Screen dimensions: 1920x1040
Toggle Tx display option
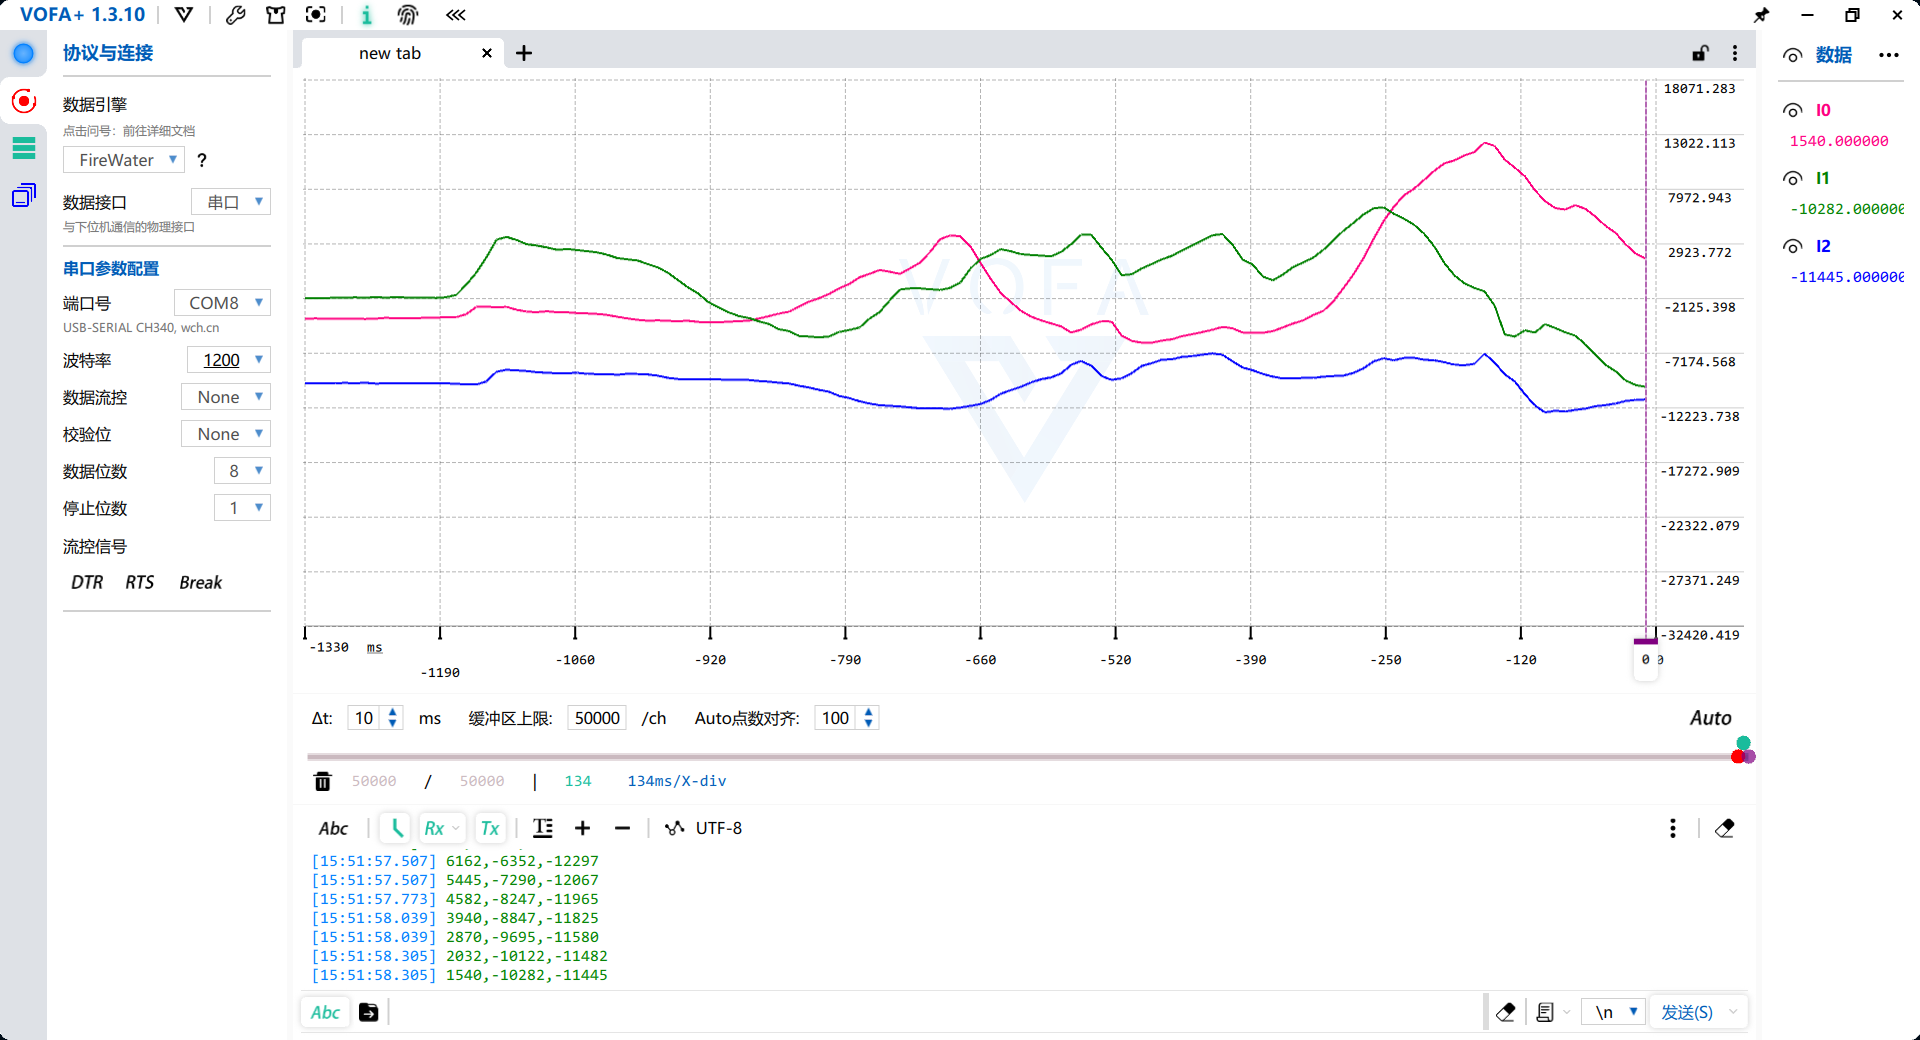[x=490, y=828]
